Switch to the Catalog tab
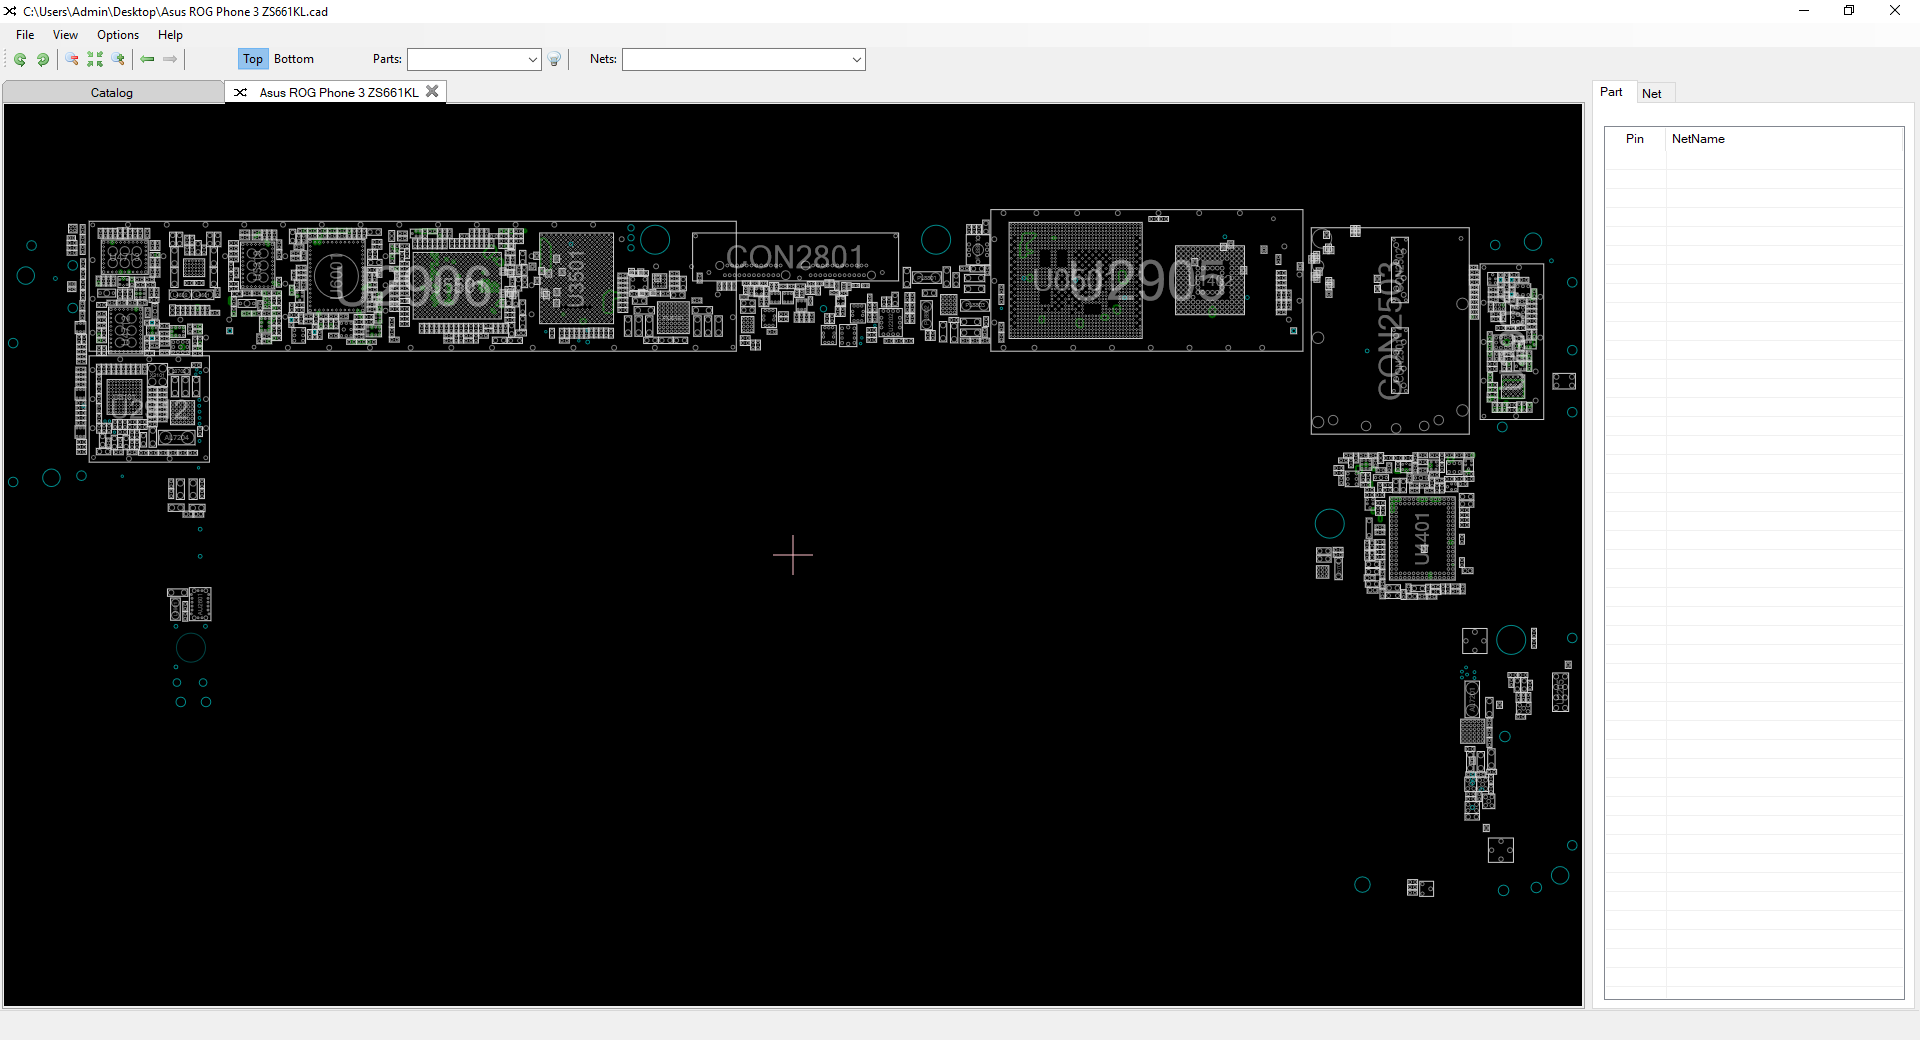This screenshot has height=1040, width=1920. (x=112, y=92)
